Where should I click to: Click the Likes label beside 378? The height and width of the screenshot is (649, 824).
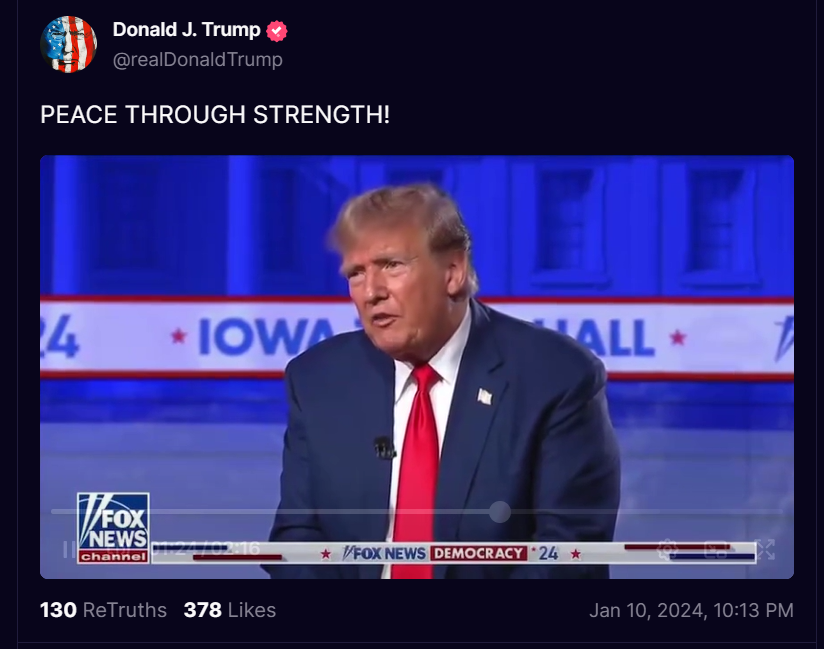(x=252, y=610)
